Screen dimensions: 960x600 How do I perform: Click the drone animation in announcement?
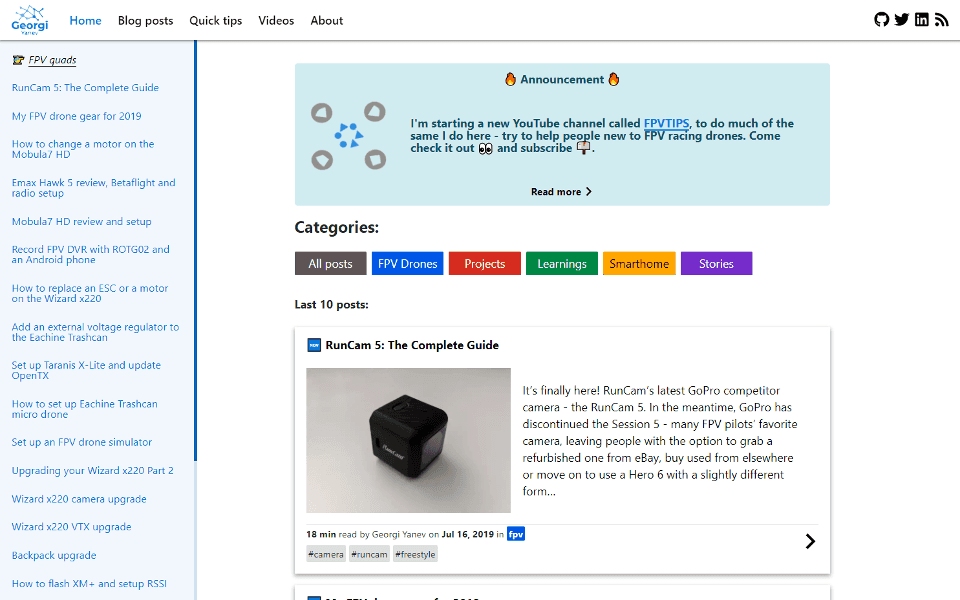click(x=348, y=135)
